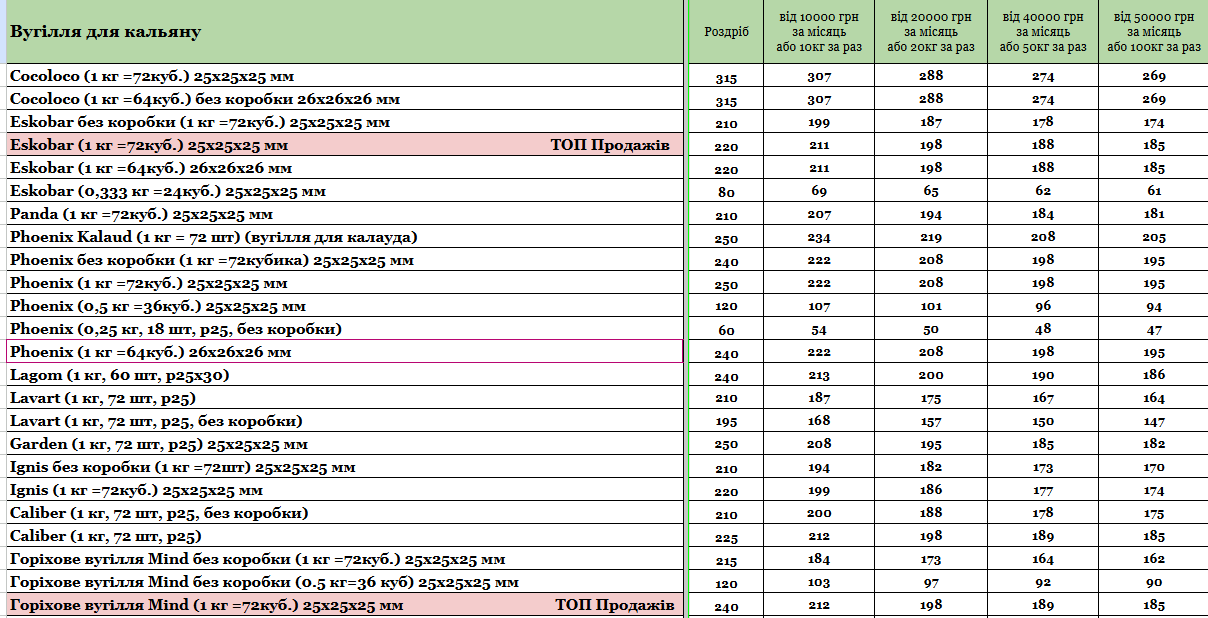The image size is (1208, 618).
Task: Select value 157 in Lavart без коробки row
Action: pos(931,422)
